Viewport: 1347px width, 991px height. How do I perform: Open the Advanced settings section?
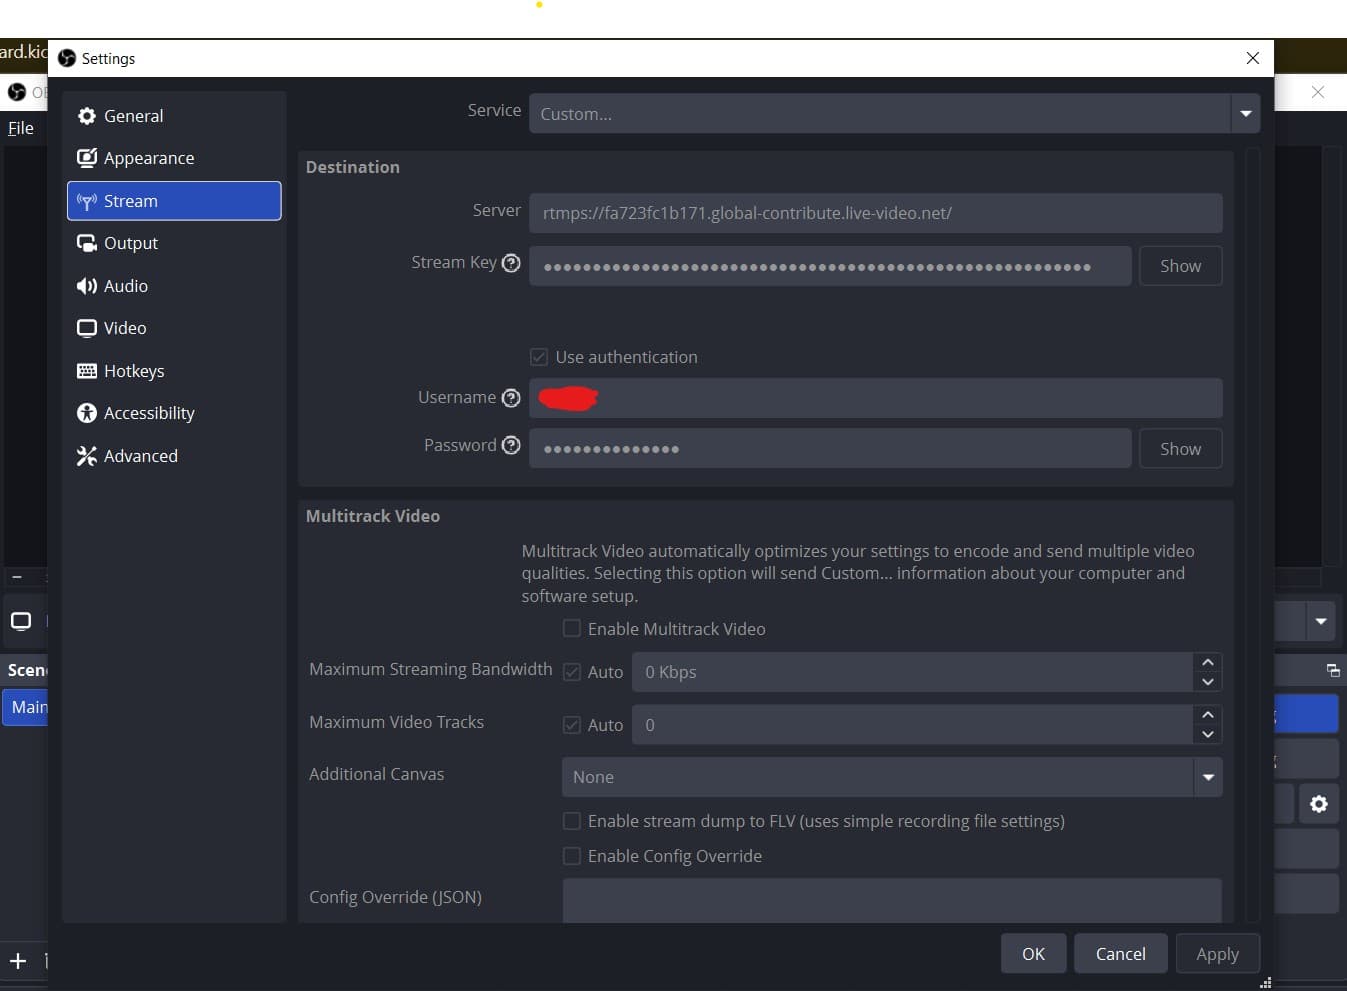(174, 456)
